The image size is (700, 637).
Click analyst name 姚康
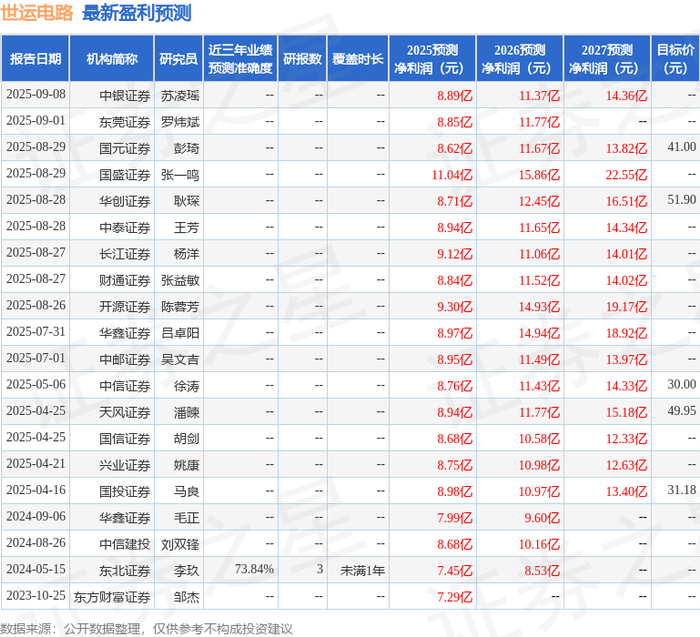pos(186,465)
